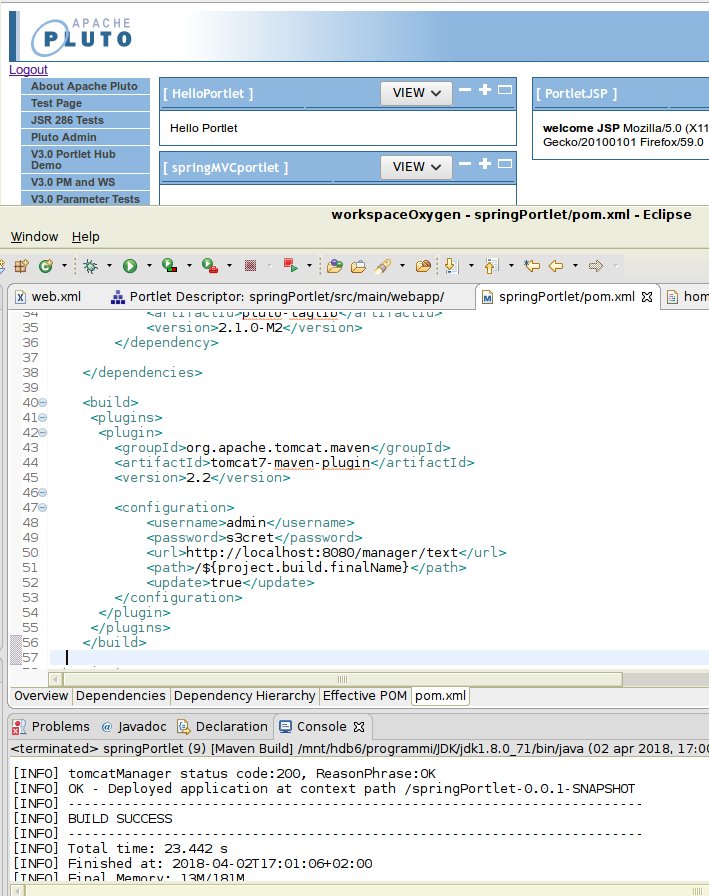Minimize springMVCportlet with minus icon
709x896 pixels.
(465, 164)
